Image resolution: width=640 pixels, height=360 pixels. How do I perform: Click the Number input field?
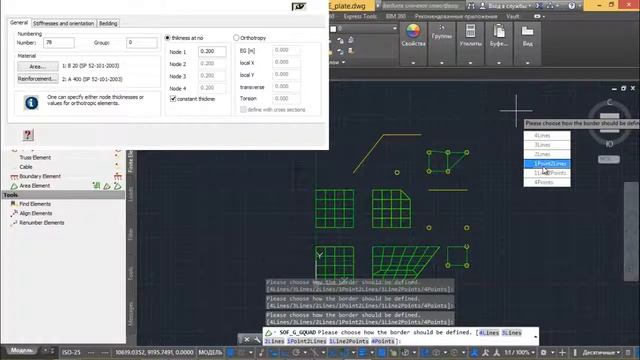coord(59,42)
